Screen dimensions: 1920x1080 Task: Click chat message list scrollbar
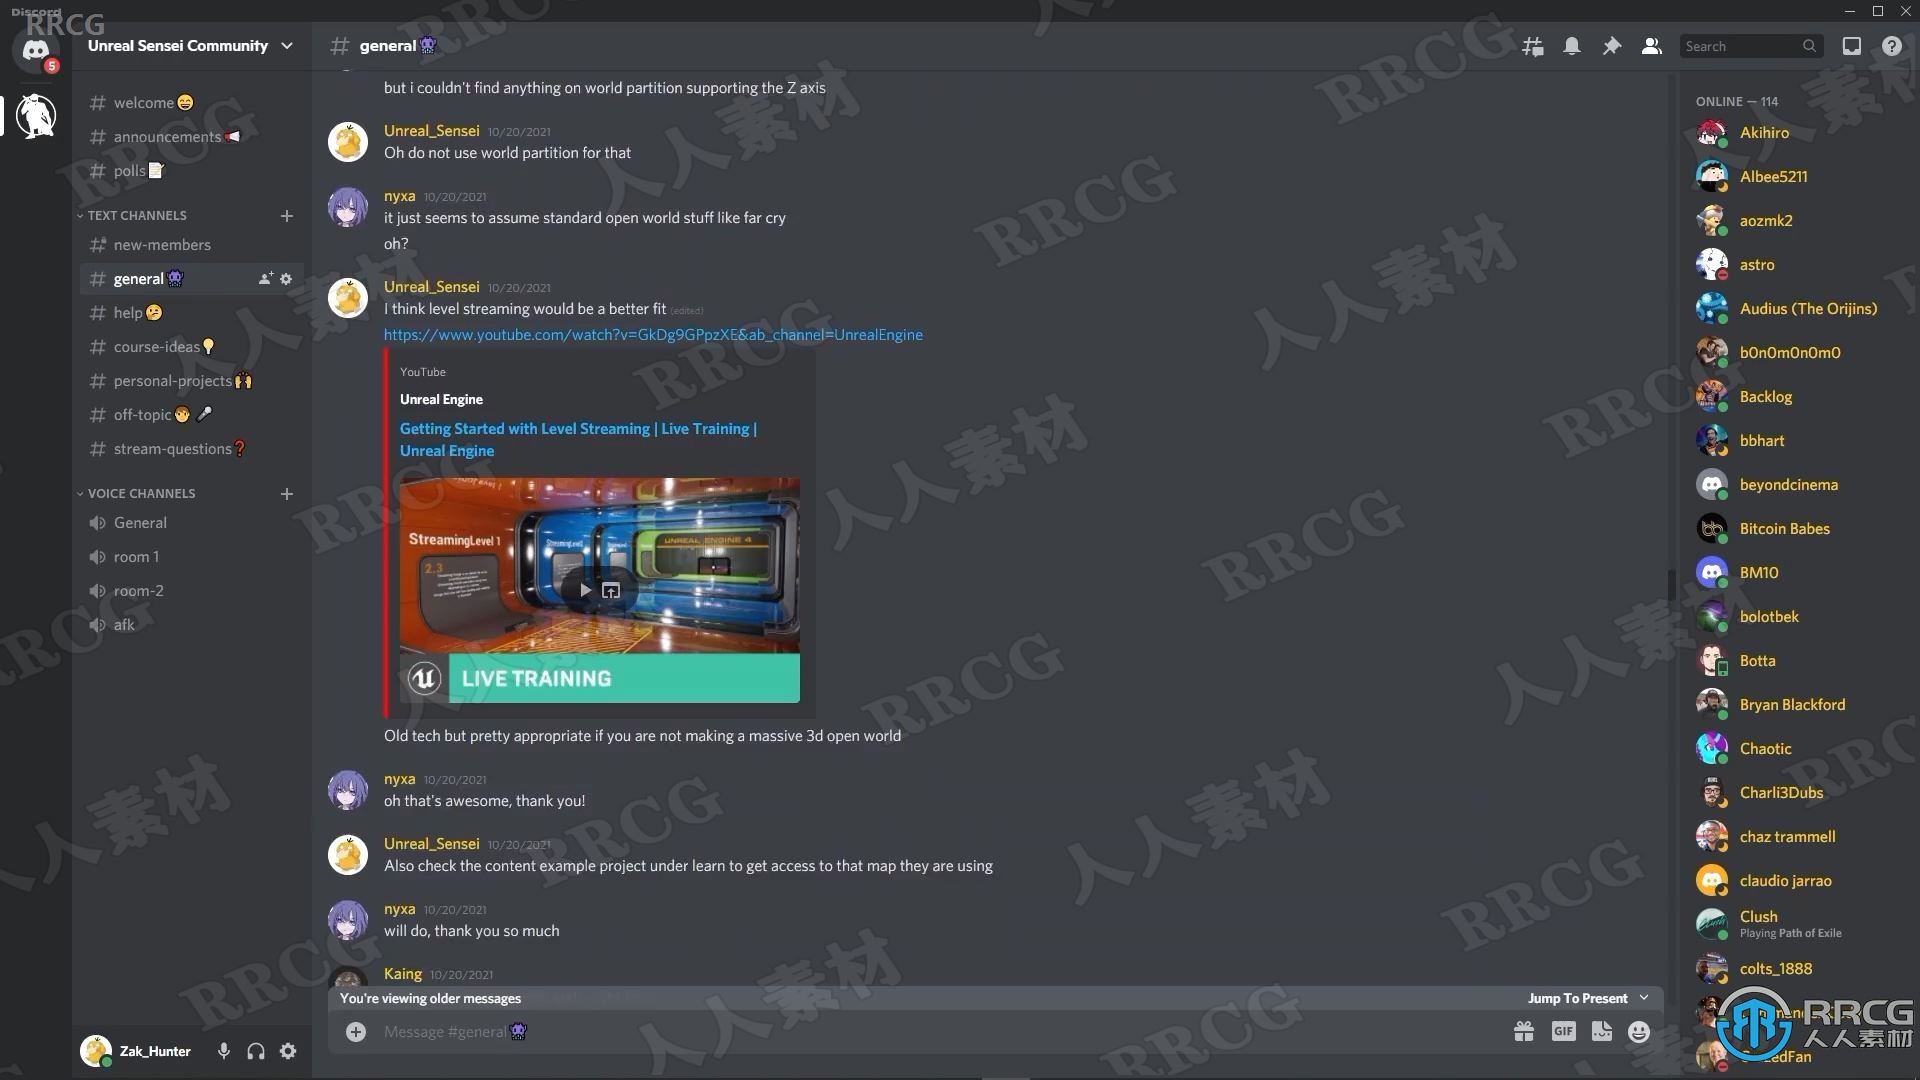click(x=1671, y=585)
